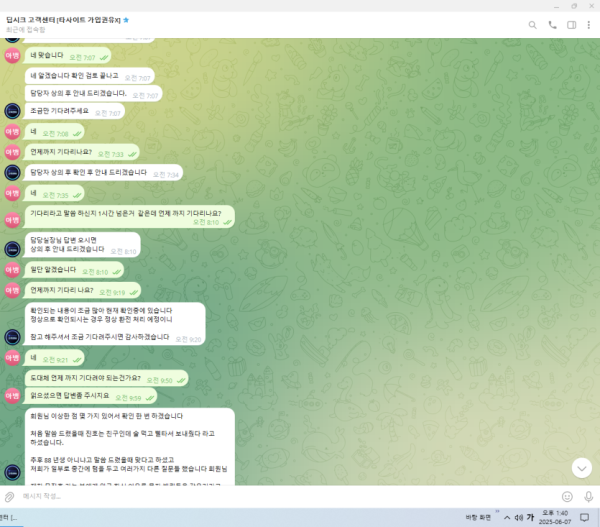Viewport: 600px width, 527px height.
Task: Click pink avatar beside 언제까지 기다리나요? 7:33 message
Action: point(12,152)
